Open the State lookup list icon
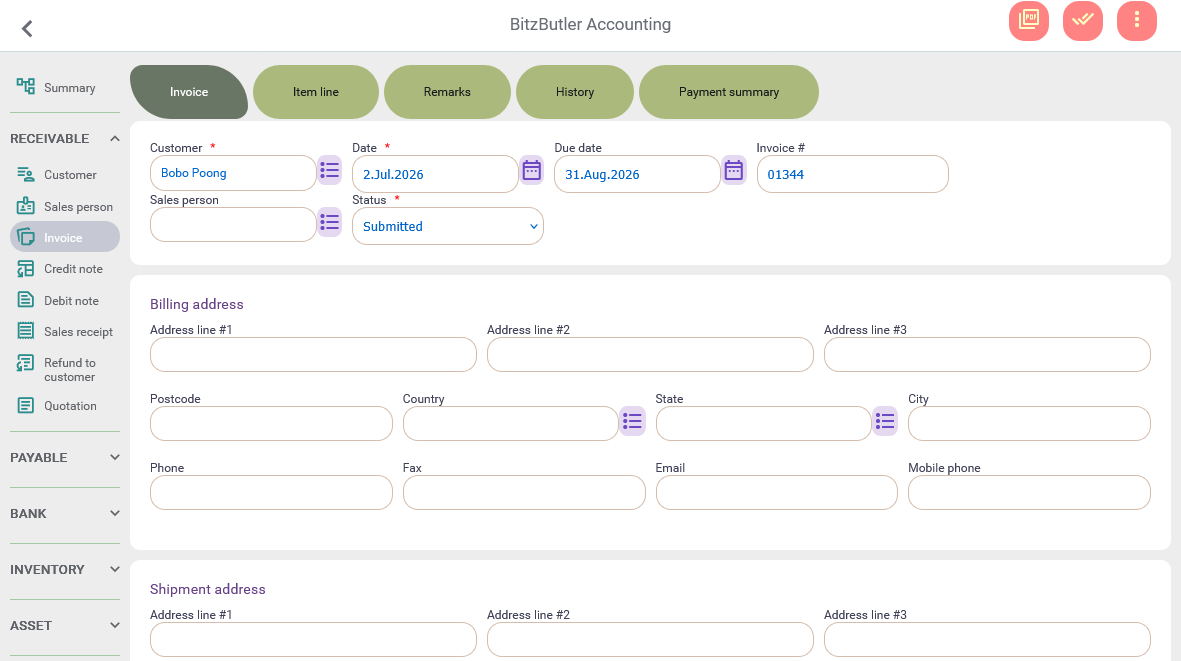This screenshot has height=661, width=1181. point(885,421)
